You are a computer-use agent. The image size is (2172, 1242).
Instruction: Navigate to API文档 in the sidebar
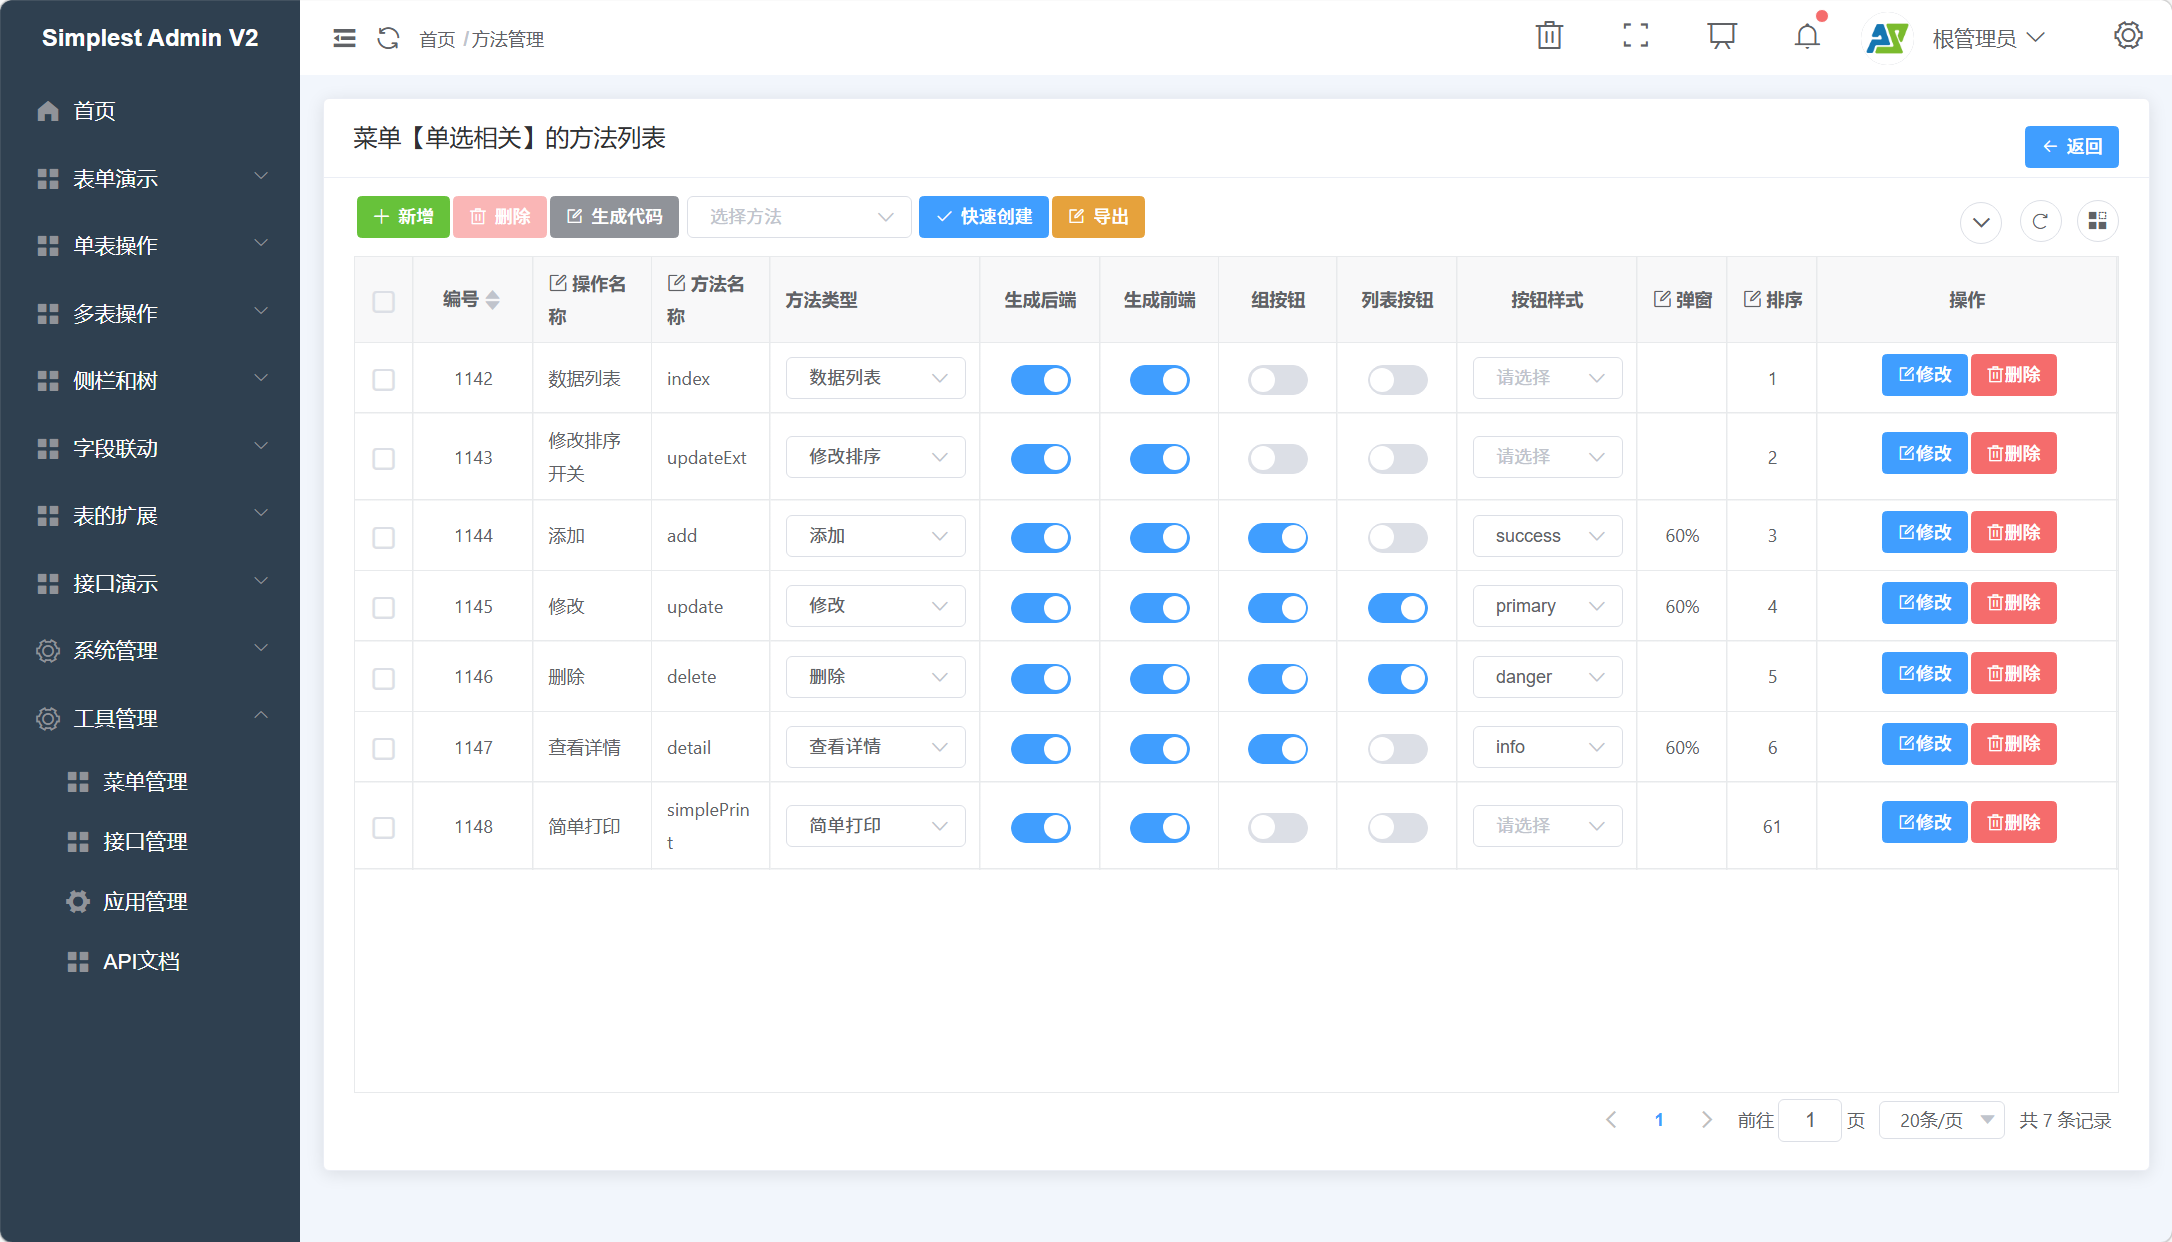(x=142, y=960)
